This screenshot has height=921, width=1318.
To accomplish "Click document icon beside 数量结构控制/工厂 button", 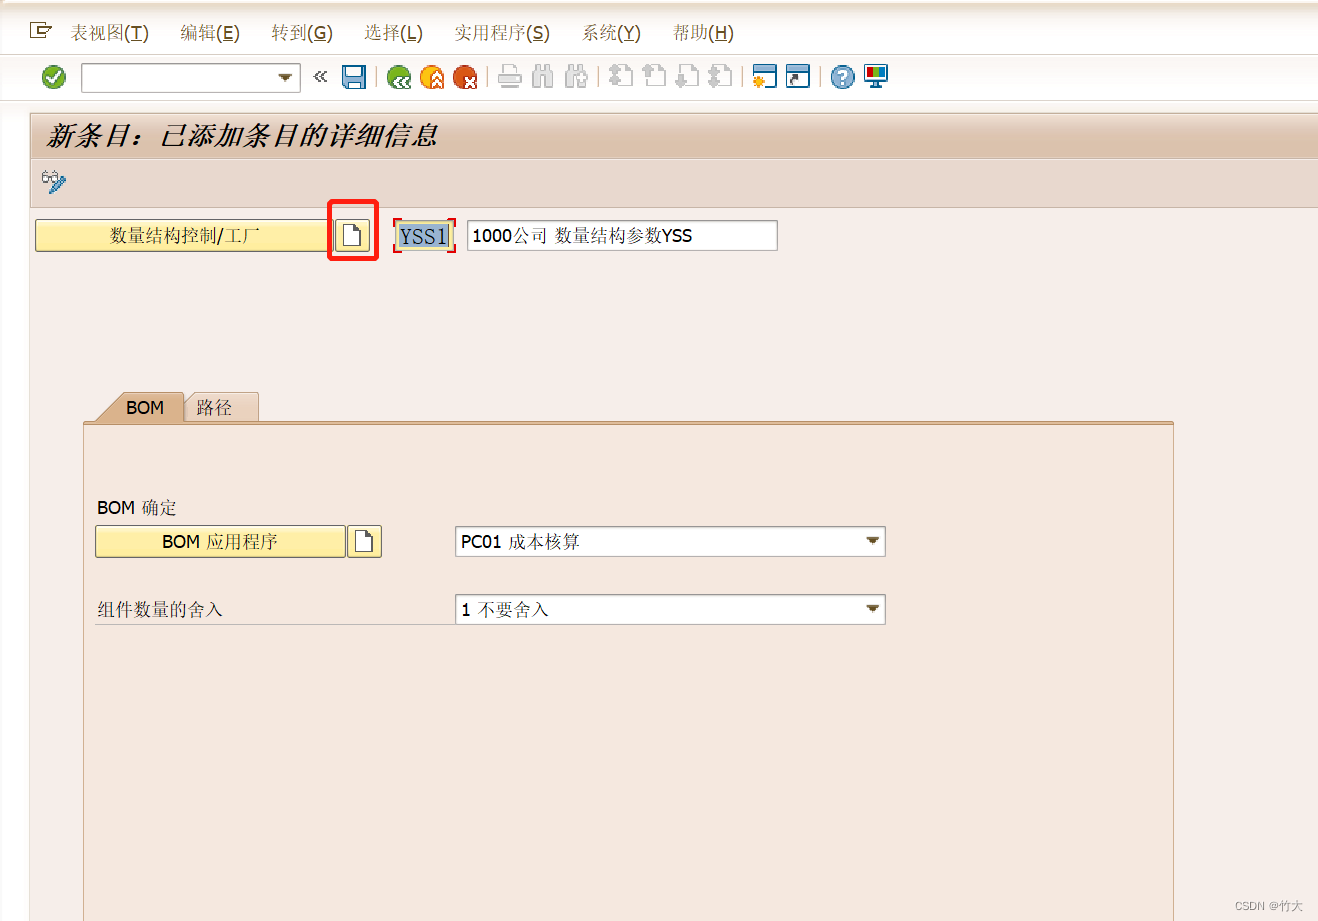I will pos(352,236).
